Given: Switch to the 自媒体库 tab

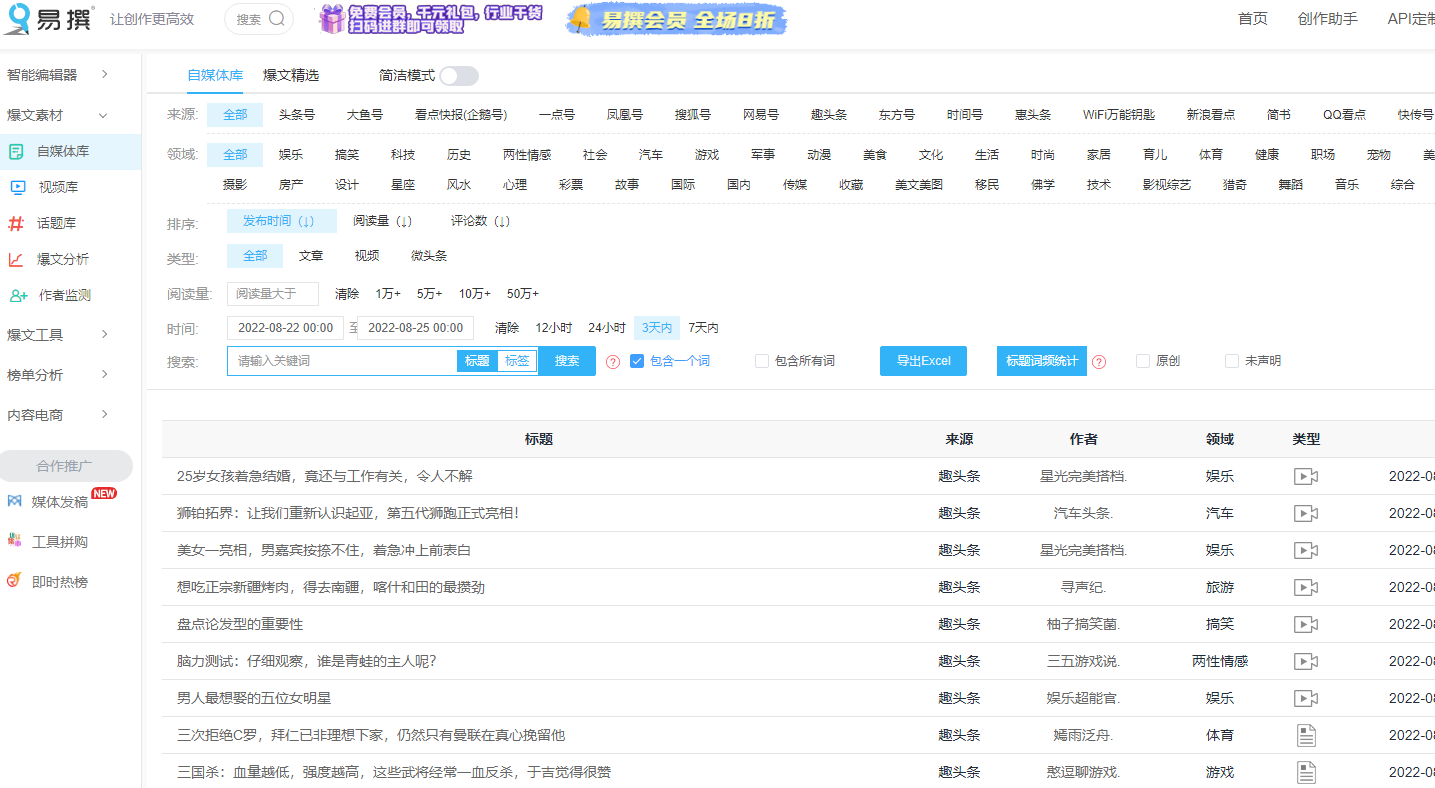Looking at the screenshot, I should point(215,75).
